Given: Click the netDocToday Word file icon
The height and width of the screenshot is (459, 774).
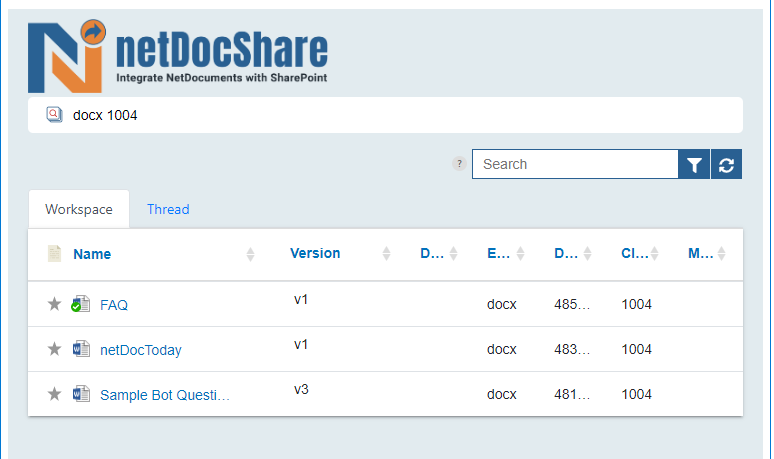Looking at the screenshot, I should pos(81,349).
